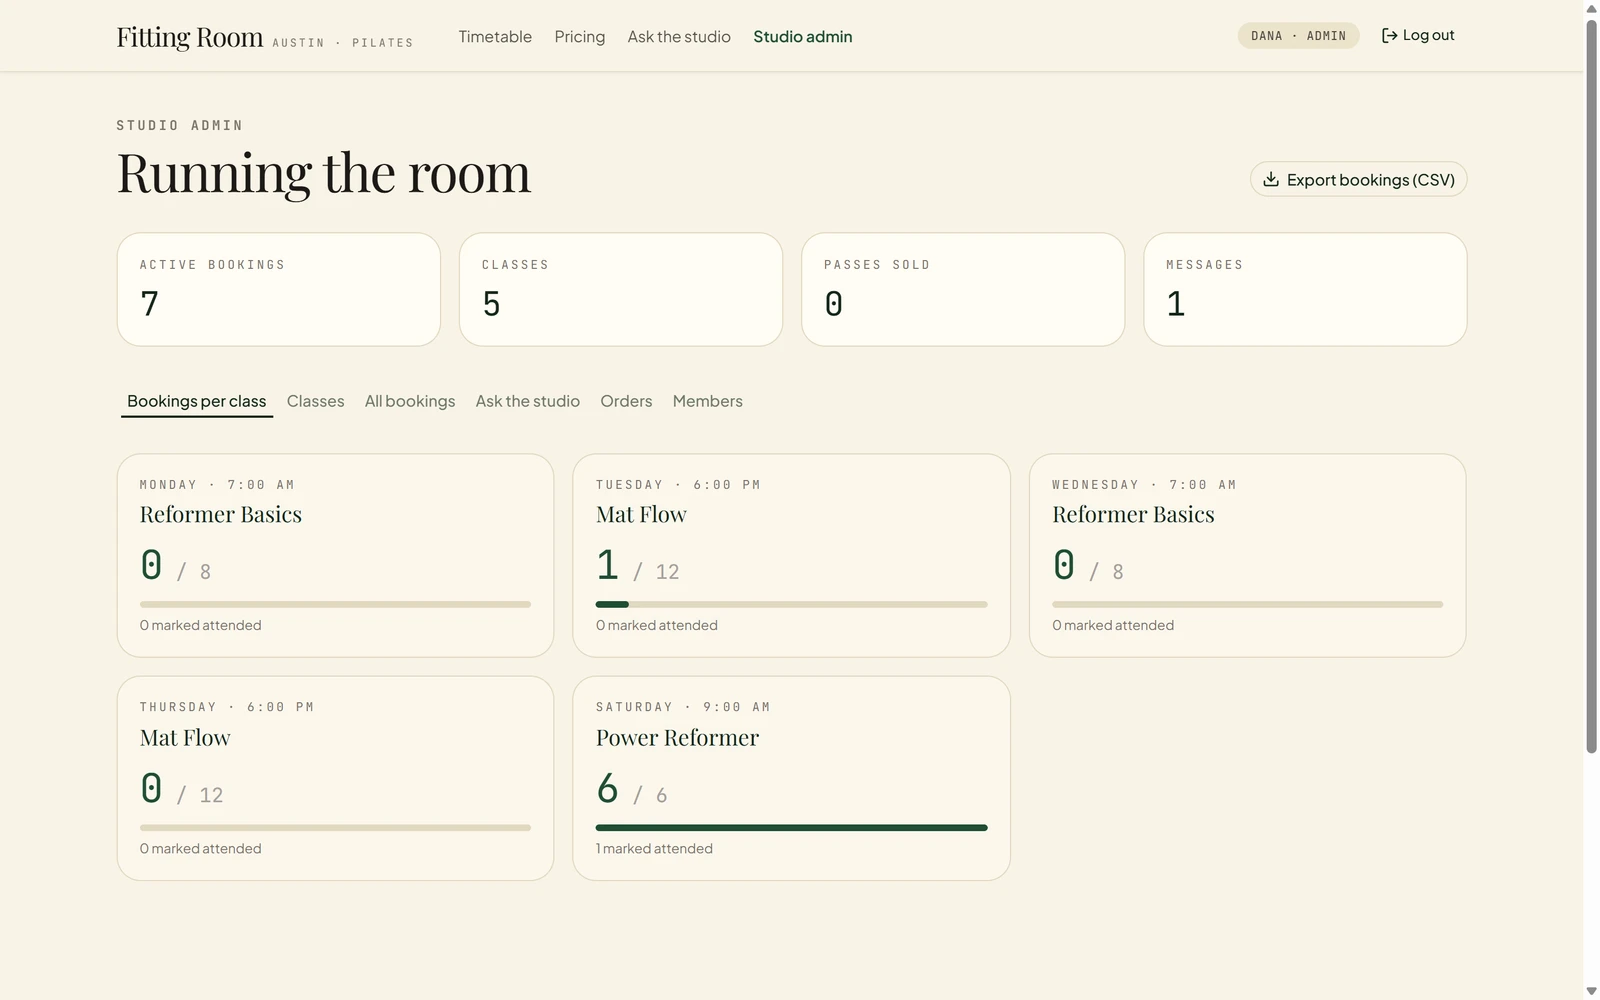This screenshot has width=1600, height=1000.
Task: Open the Studio admin nav link
Action: pyautogui.click(x=803, y=37)
